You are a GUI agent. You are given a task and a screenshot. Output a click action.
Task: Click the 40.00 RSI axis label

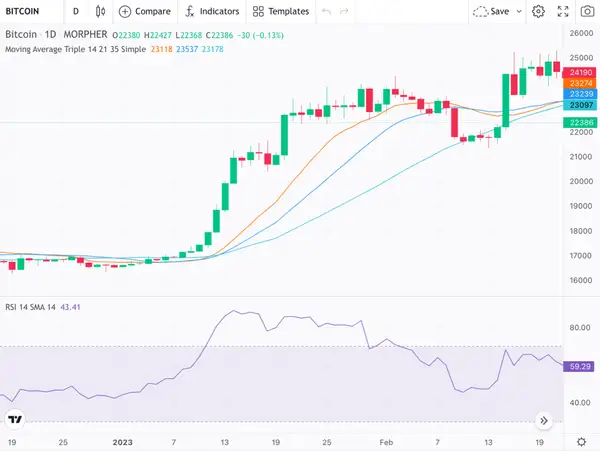(x=580, y=402)
